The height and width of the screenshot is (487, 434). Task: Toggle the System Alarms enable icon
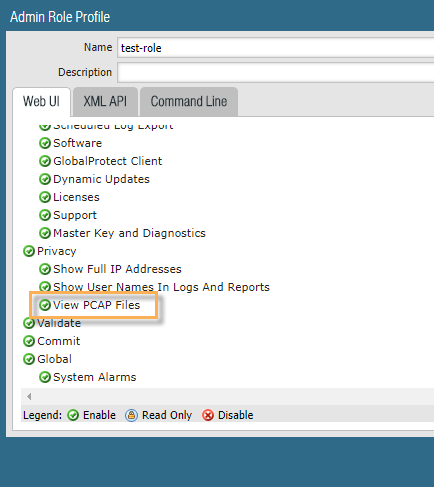click(45, 377)
